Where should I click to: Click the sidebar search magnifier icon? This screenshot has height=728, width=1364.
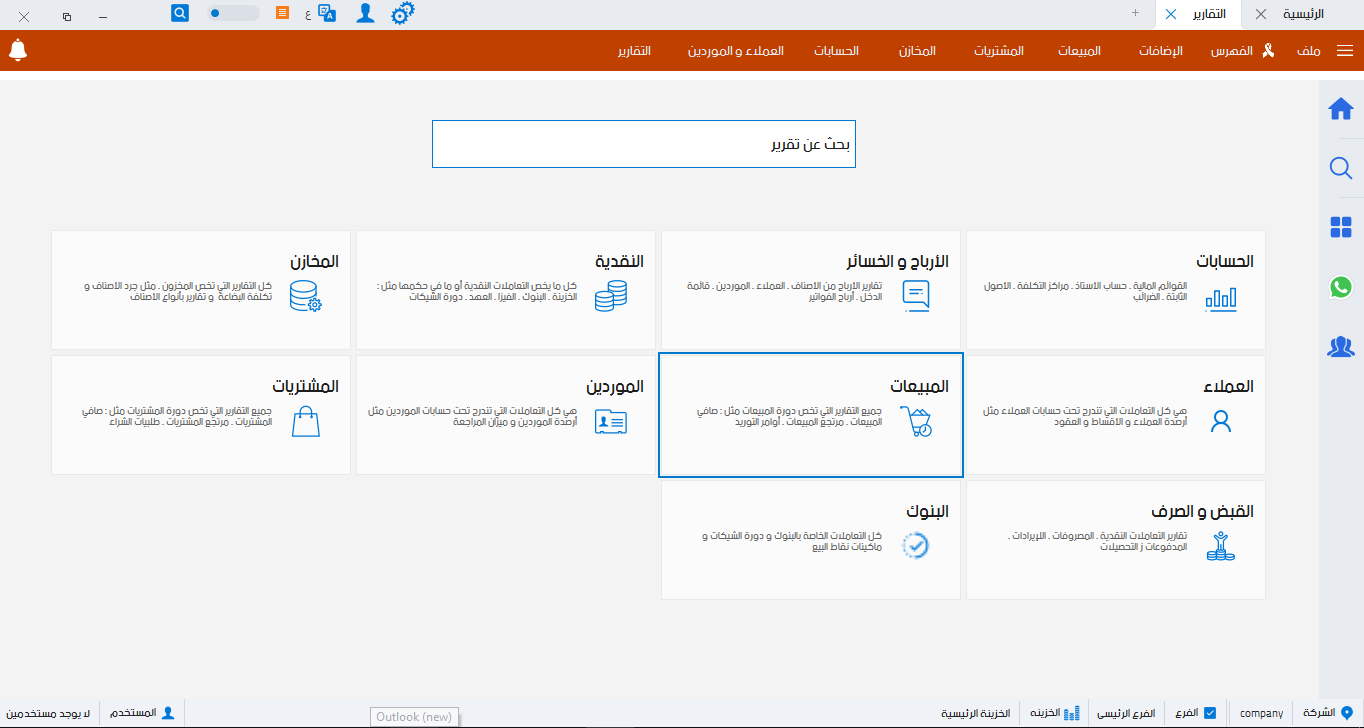point(1341,168)
